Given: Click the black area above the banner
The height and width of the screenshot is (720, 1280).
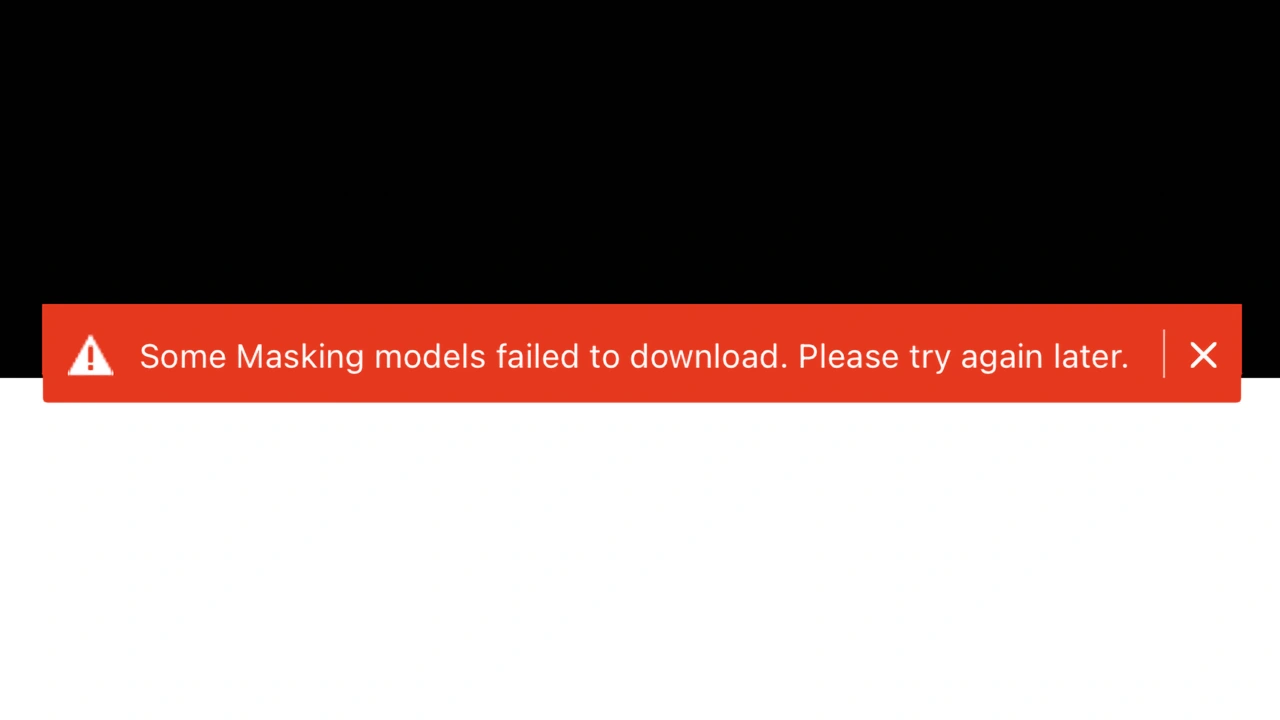Looking at the screenshot, I should click(x=640, y=150).
